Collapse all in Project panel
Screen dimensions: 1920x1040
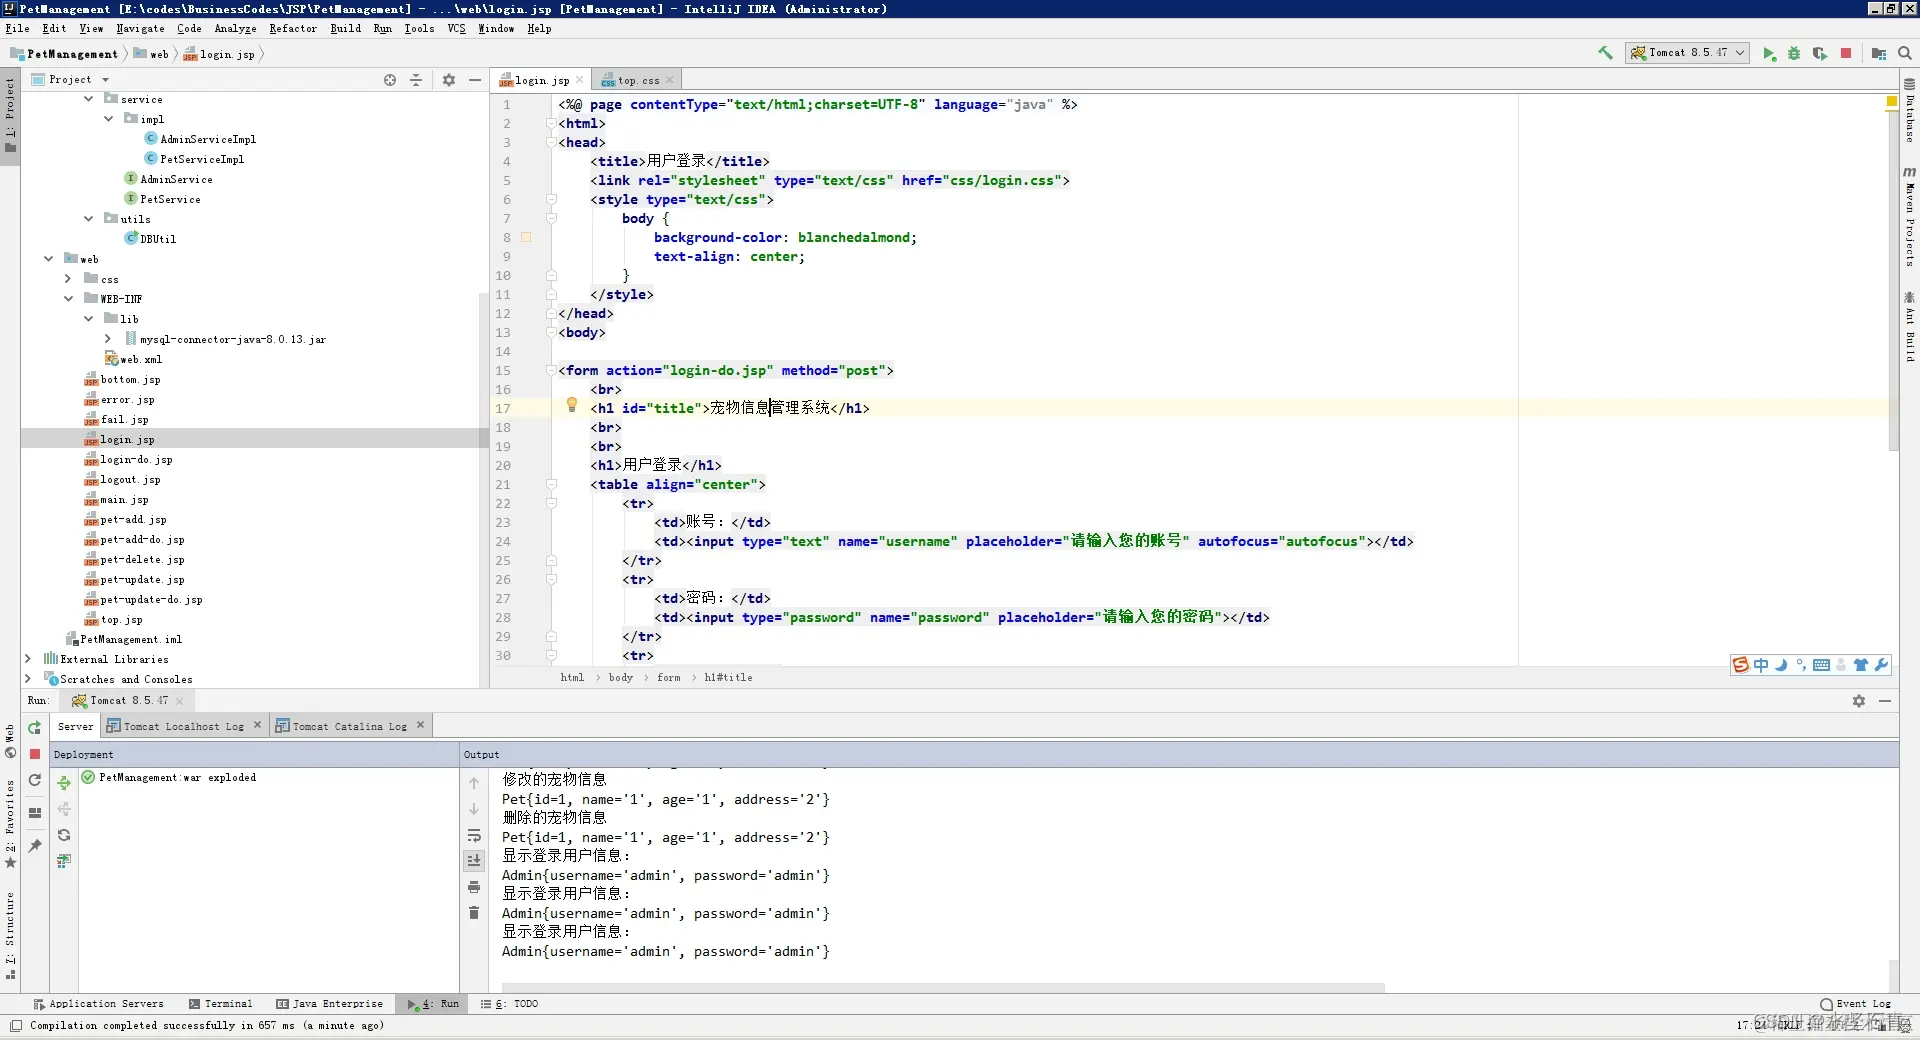(x=416, y=80)
